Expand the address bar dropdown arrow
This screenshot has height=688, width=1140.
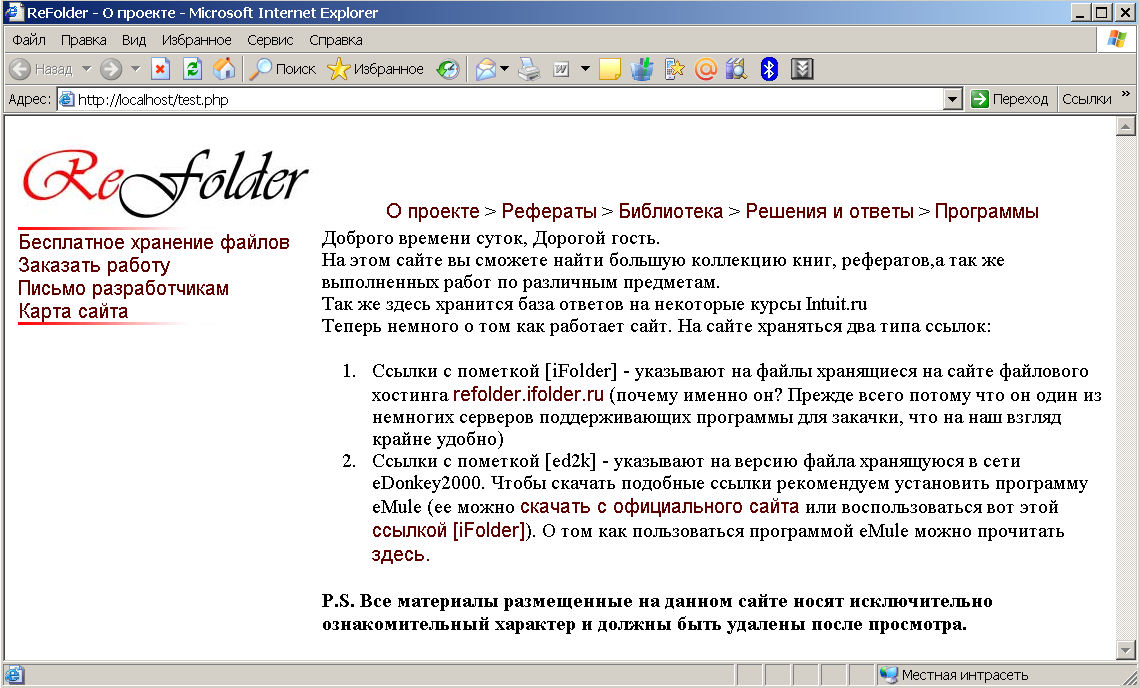click(x=952, y=100)
